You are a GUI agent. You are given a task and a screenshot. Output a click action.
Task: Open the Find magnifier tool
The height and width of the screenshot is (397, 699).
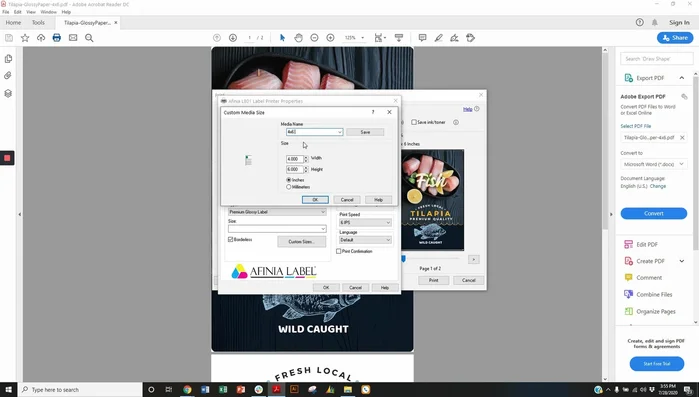pos(89,38)
